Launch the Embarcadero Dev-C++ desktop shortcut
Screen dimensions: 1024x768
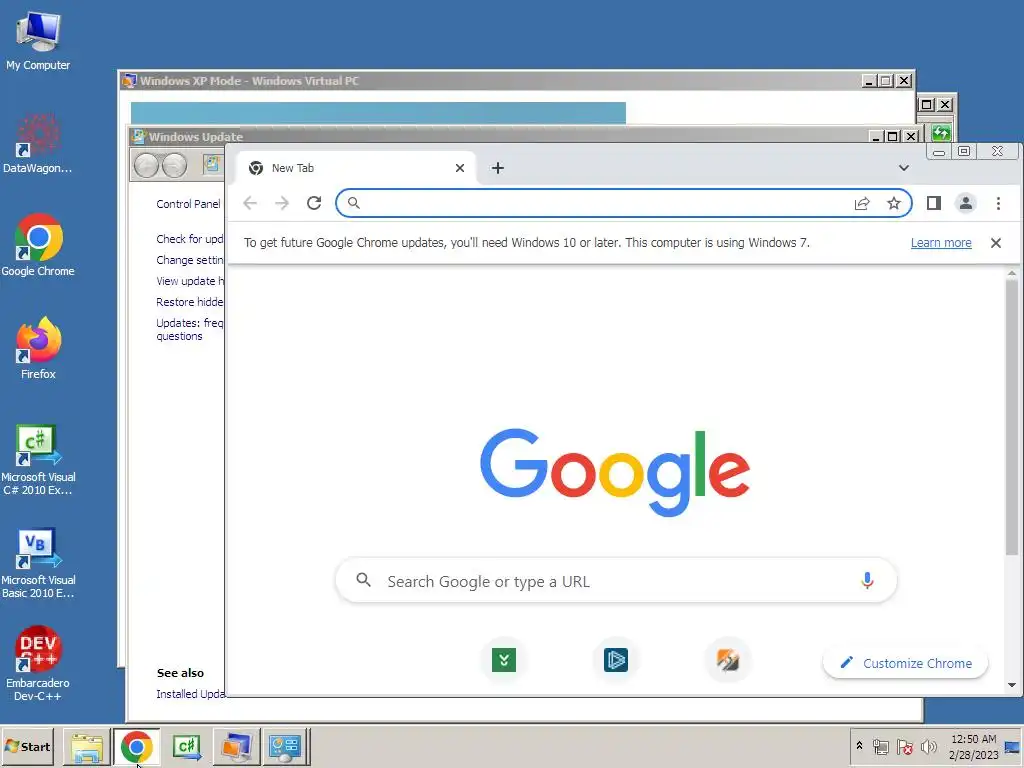click(x=38, y=664)
